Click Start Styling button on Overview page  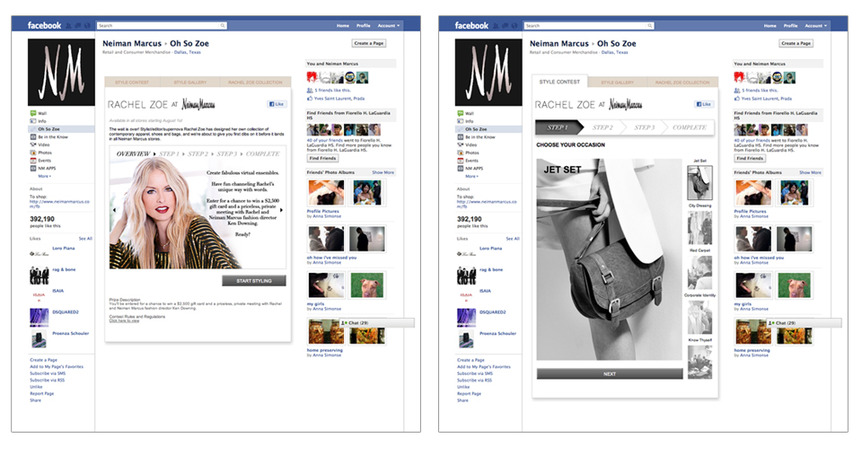click(x=254, y=281)
